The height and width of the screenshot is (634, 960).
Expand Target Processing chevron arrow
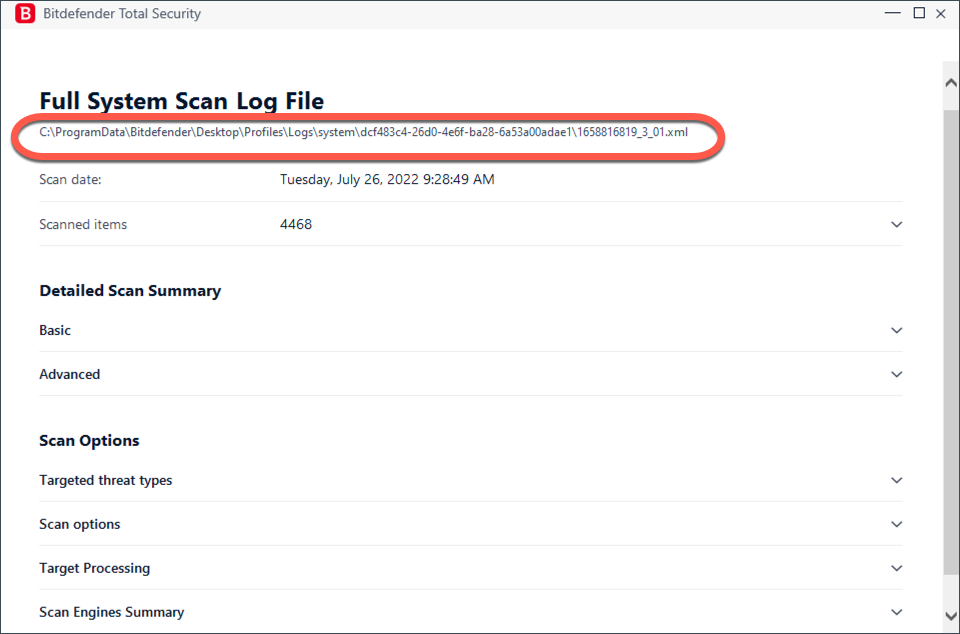896,569
